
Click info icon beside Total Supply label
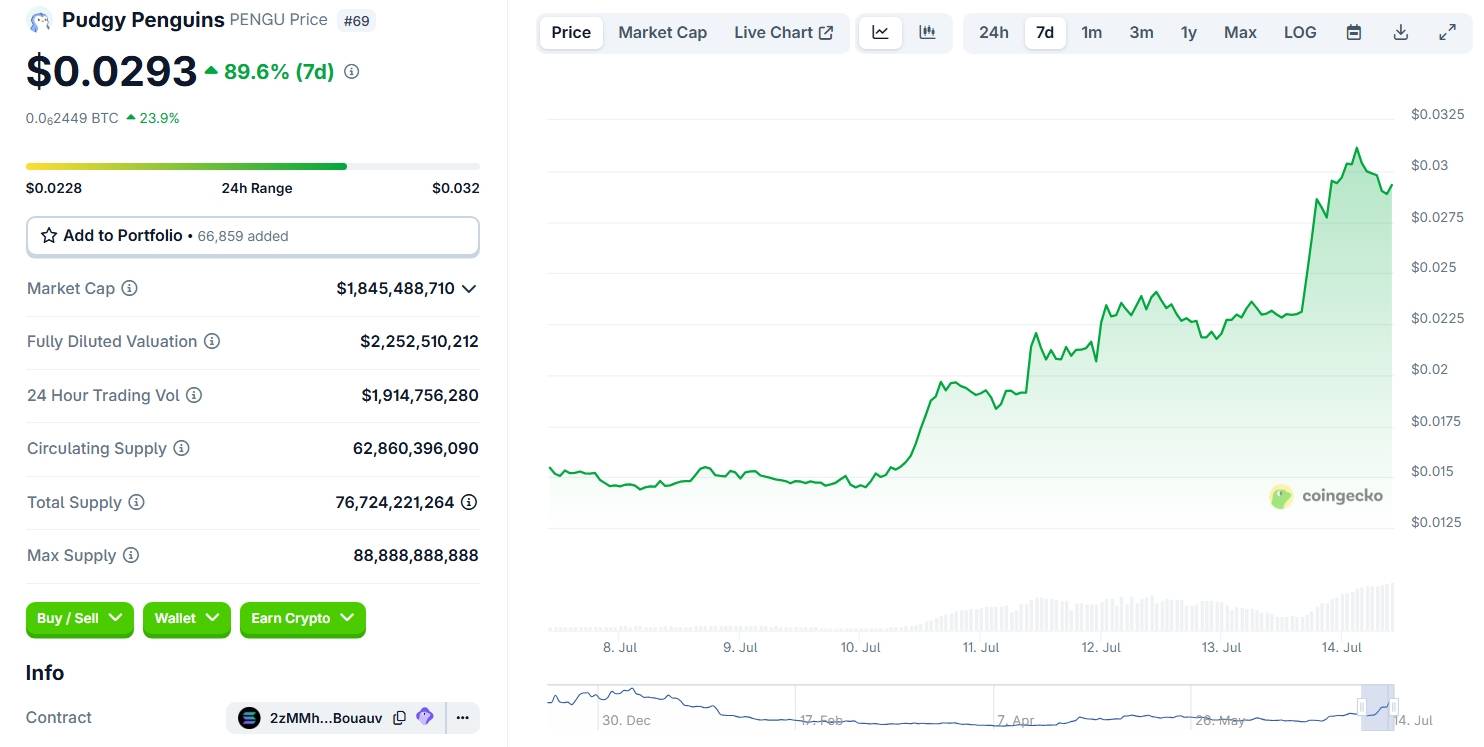point(136,502)
